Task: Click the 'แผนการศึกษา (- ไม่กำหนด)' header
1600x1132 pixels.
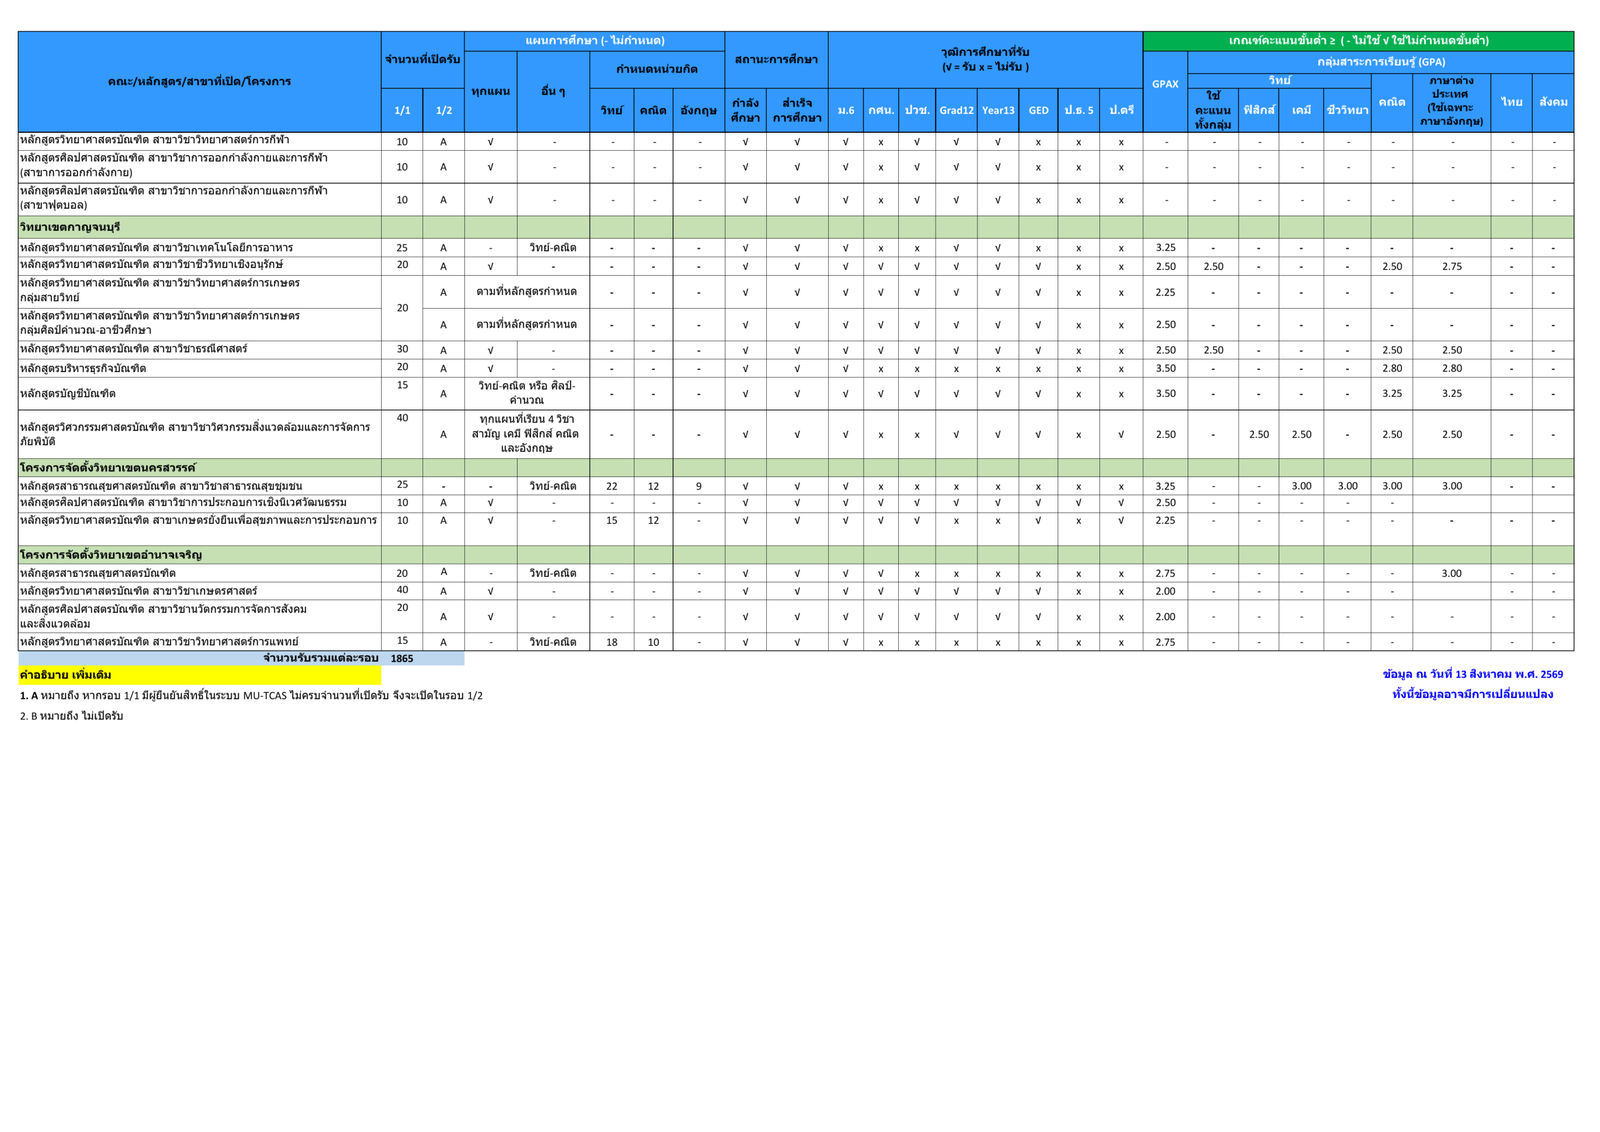Action: click(594, 41)
